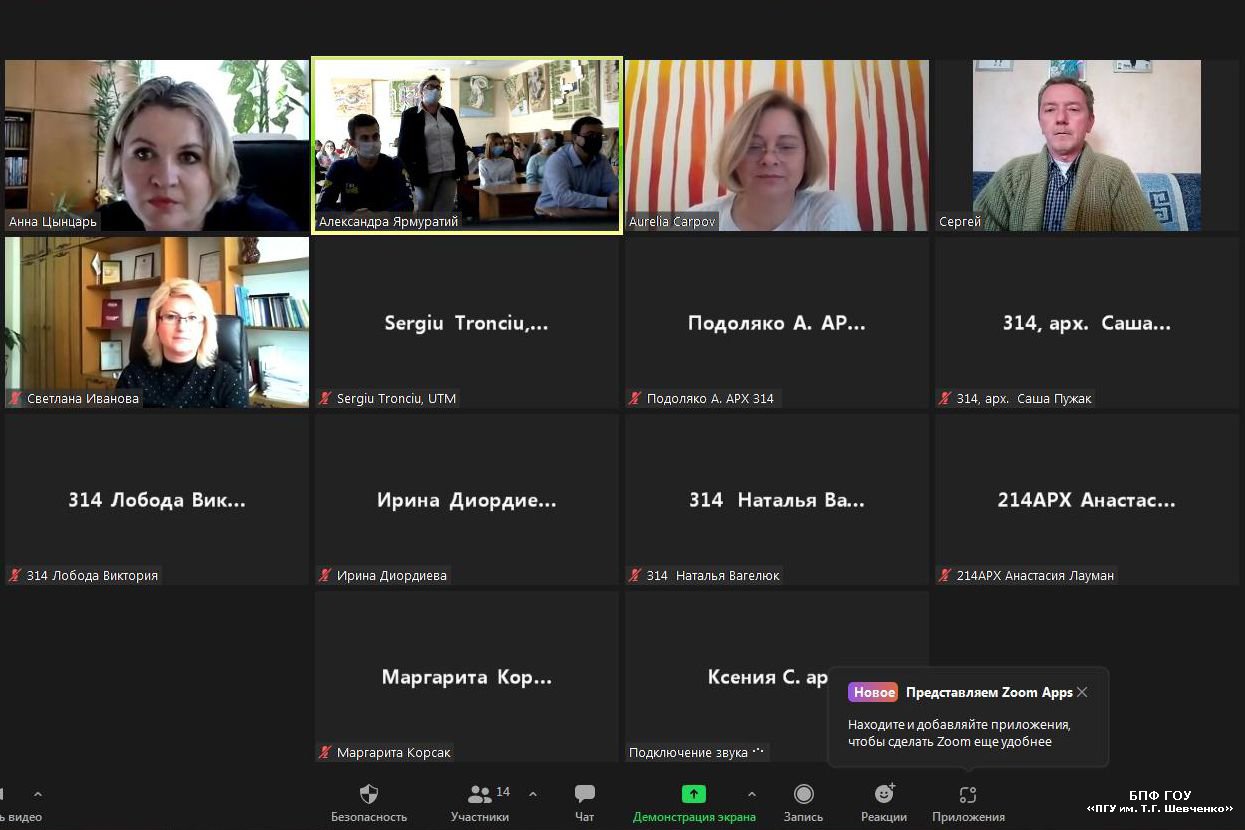Select Светлана Иванова video tile
The height and width of the screenshot is (830, 1245).
click(157, 322)
